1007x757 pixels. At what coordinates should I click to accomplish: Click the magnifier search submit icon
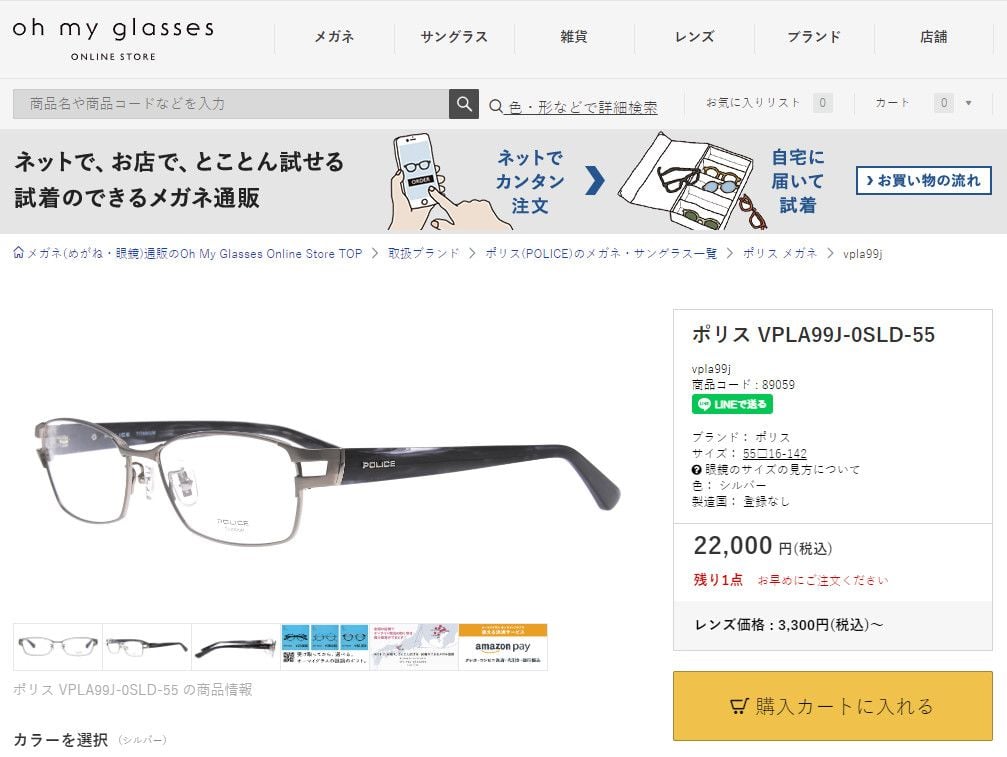point(464,103)
